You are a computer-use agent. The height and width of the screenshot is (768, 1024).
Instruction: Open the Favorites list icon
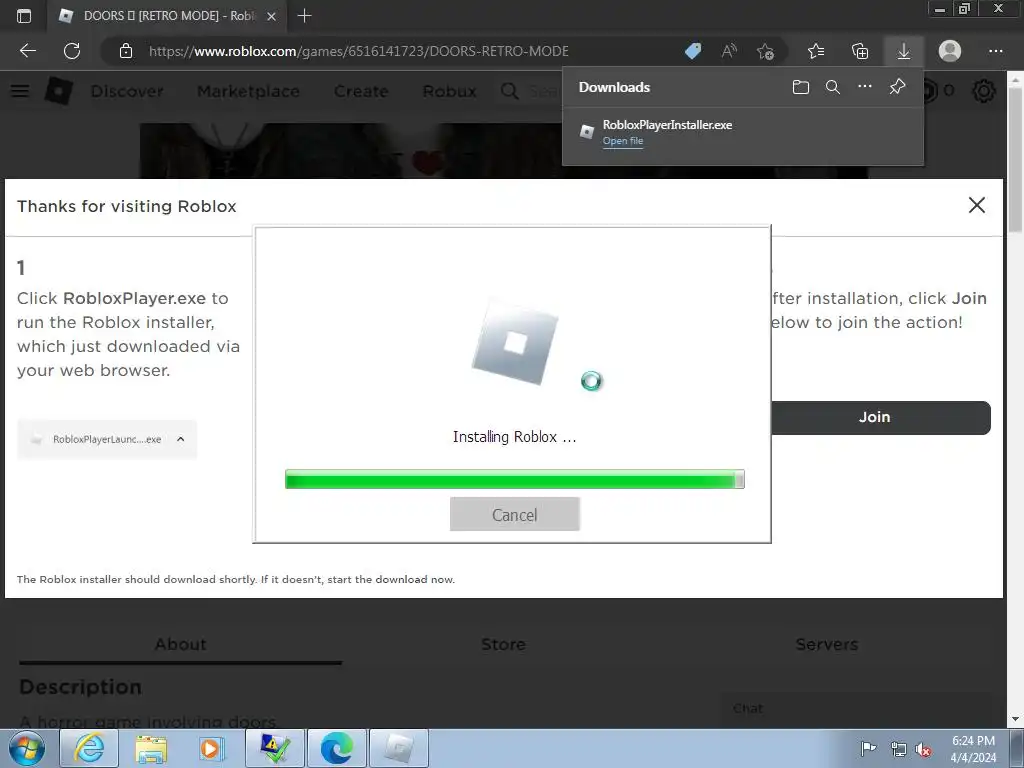(816, 51)
